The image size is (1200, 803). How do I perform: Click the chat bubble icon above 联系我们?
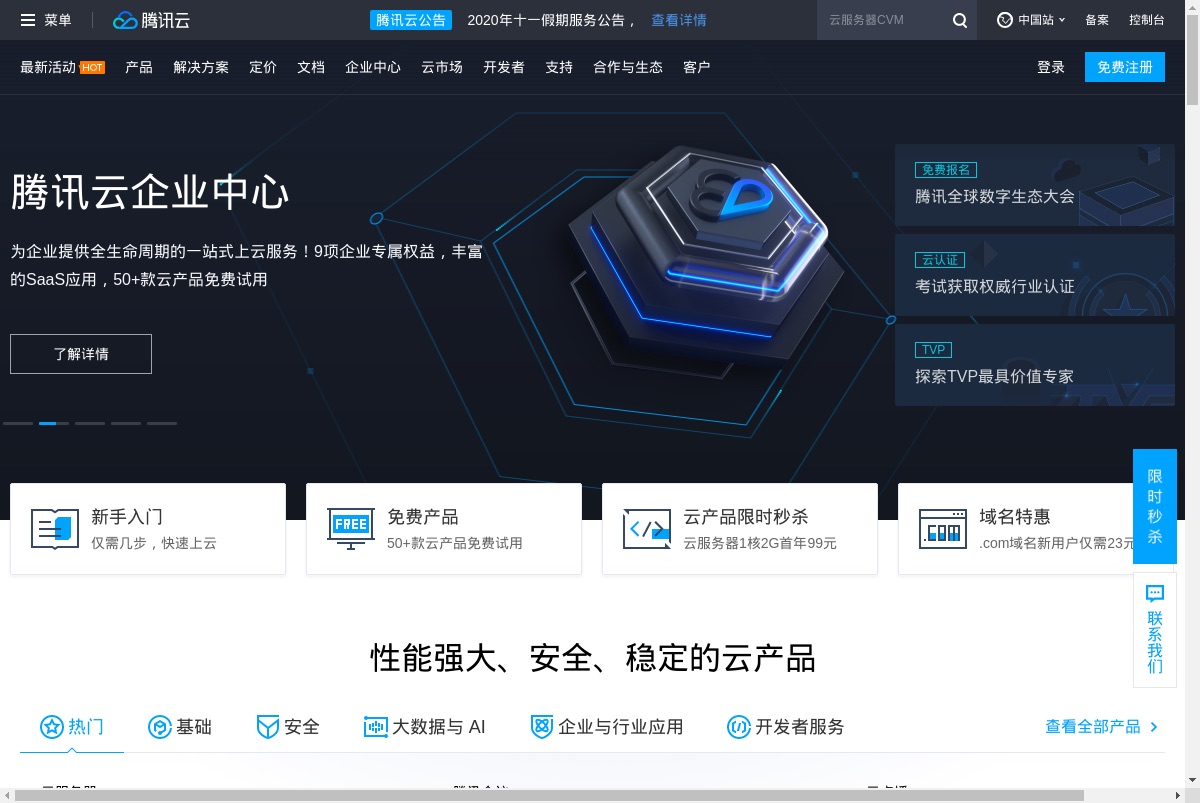(x=1155, y=594)
